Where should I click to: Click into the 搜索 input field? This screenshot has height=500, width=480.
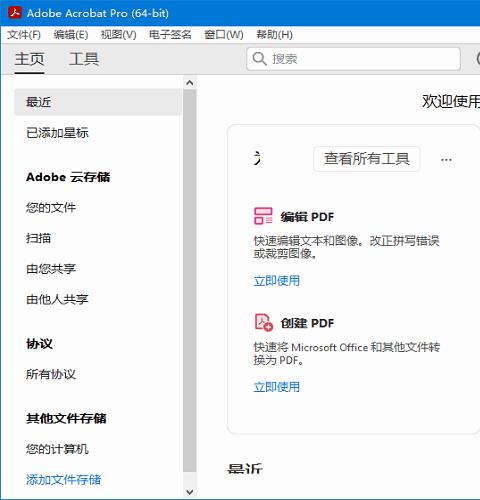(353, 59)
